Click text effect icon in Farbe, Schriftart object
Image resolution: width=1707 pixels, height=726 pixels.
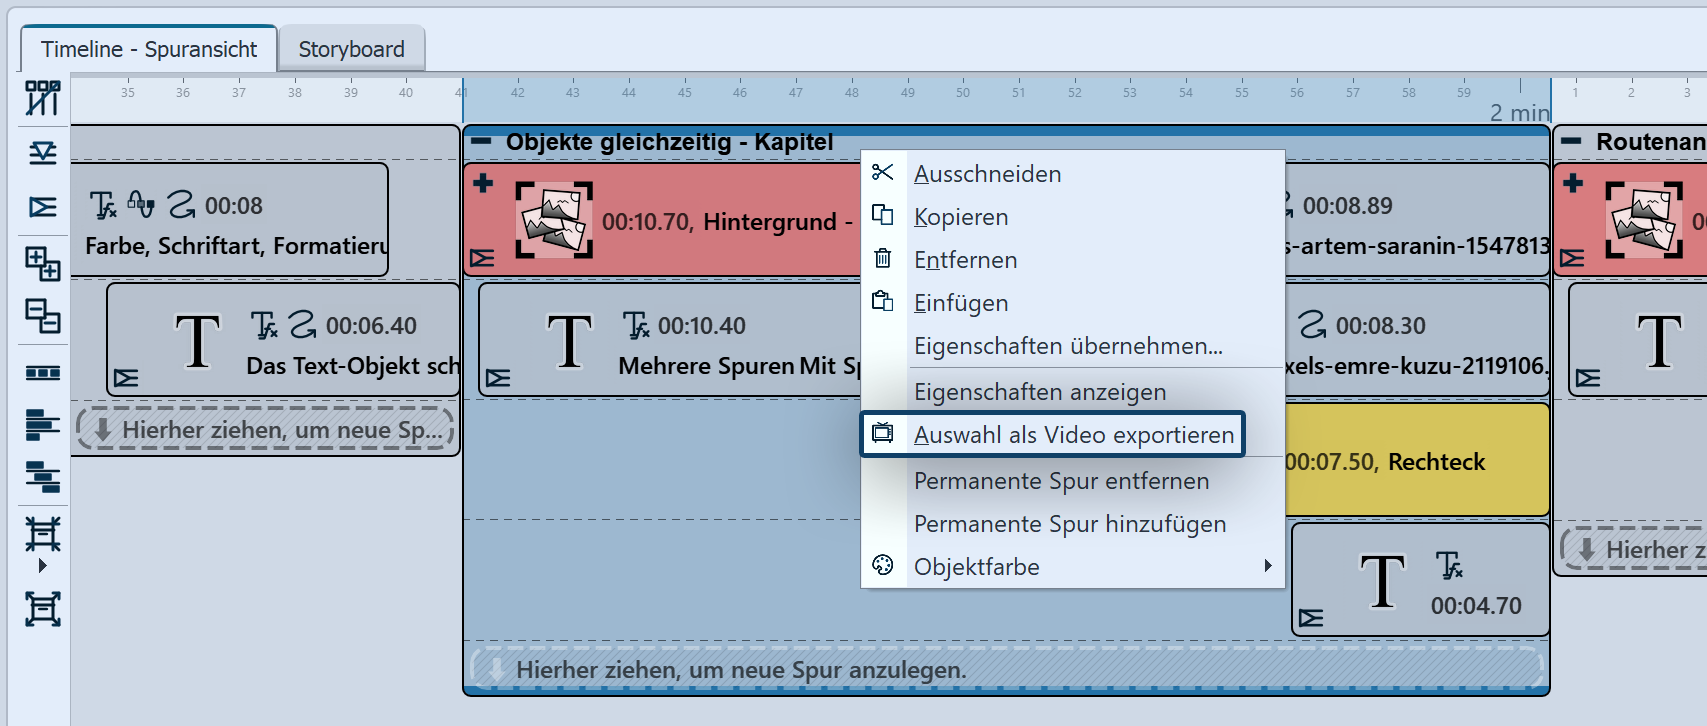(x=103, y=206)
